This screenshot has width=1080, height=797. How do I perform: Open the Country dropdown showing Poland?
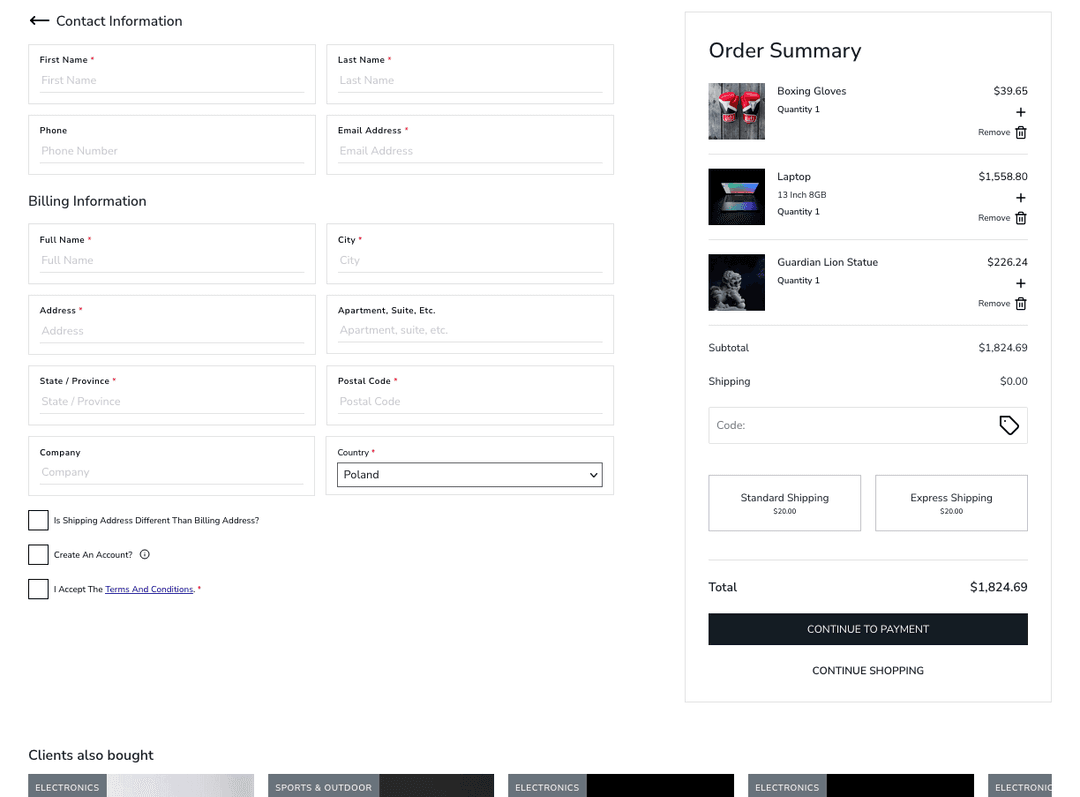469,474
